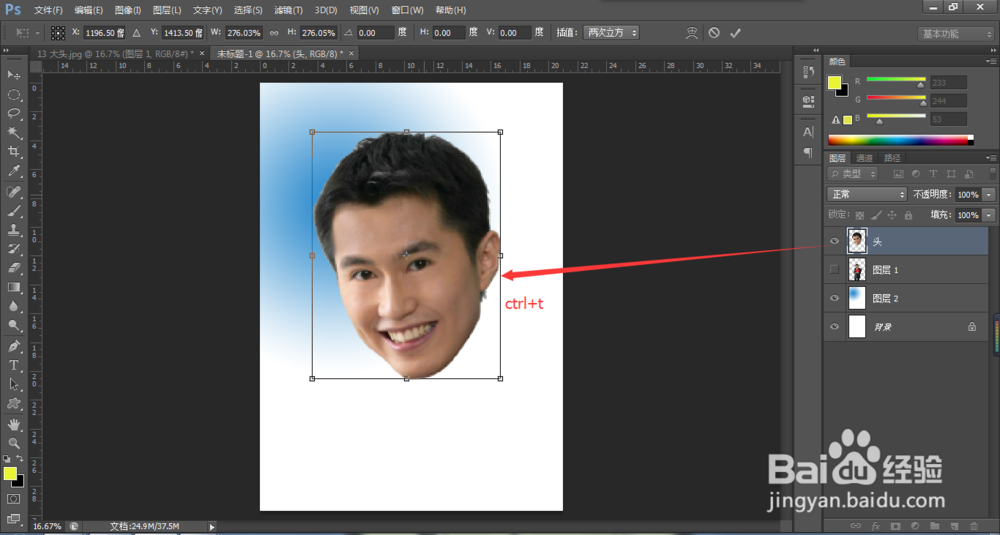Open the Properties panel icon
This screenshot has height=535, width=1000.
(x=809, y=101)
